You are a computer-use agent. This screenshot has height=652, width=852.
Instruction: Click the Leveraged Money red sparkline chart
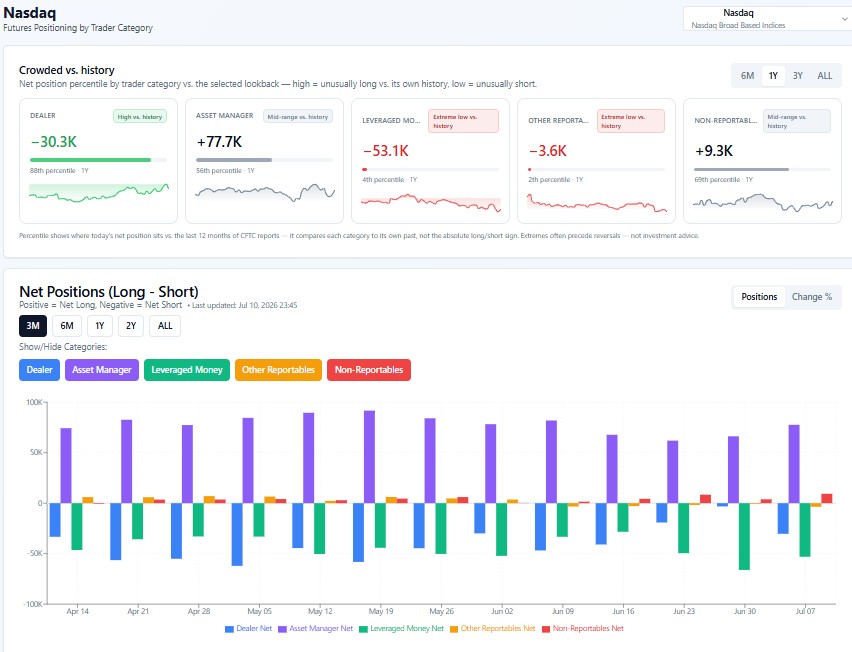[431, 202]
